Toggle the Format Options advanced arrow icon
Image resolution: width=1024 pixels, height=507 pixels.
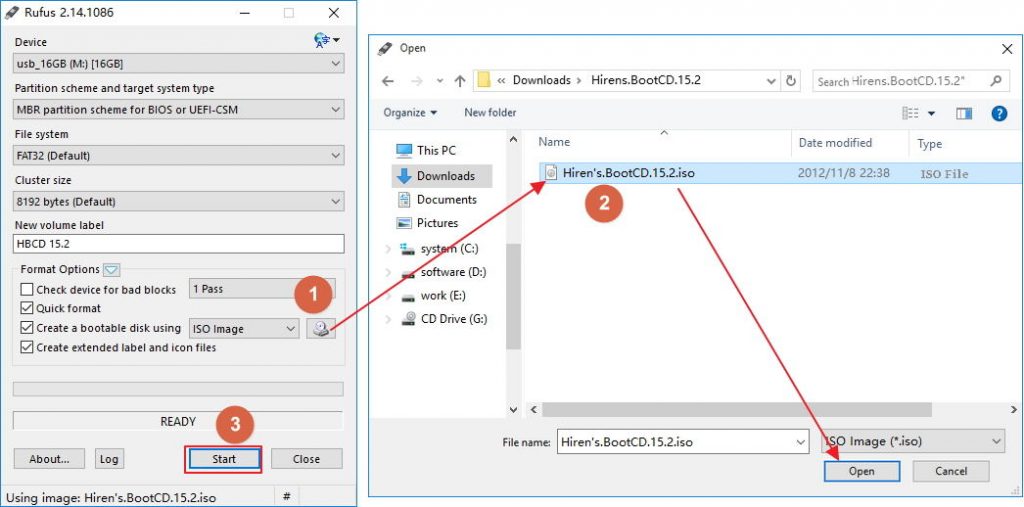coord(111,269)
